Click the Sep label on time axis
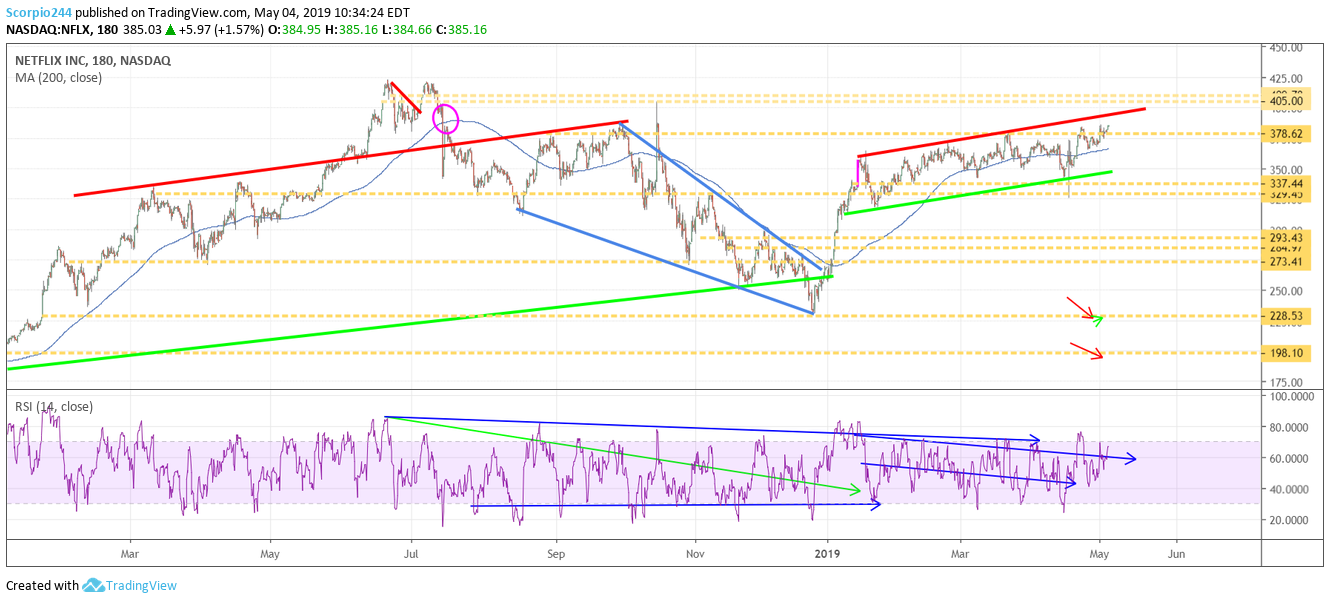This screenshot has height=603, width=1330. [x=556, y=552]
